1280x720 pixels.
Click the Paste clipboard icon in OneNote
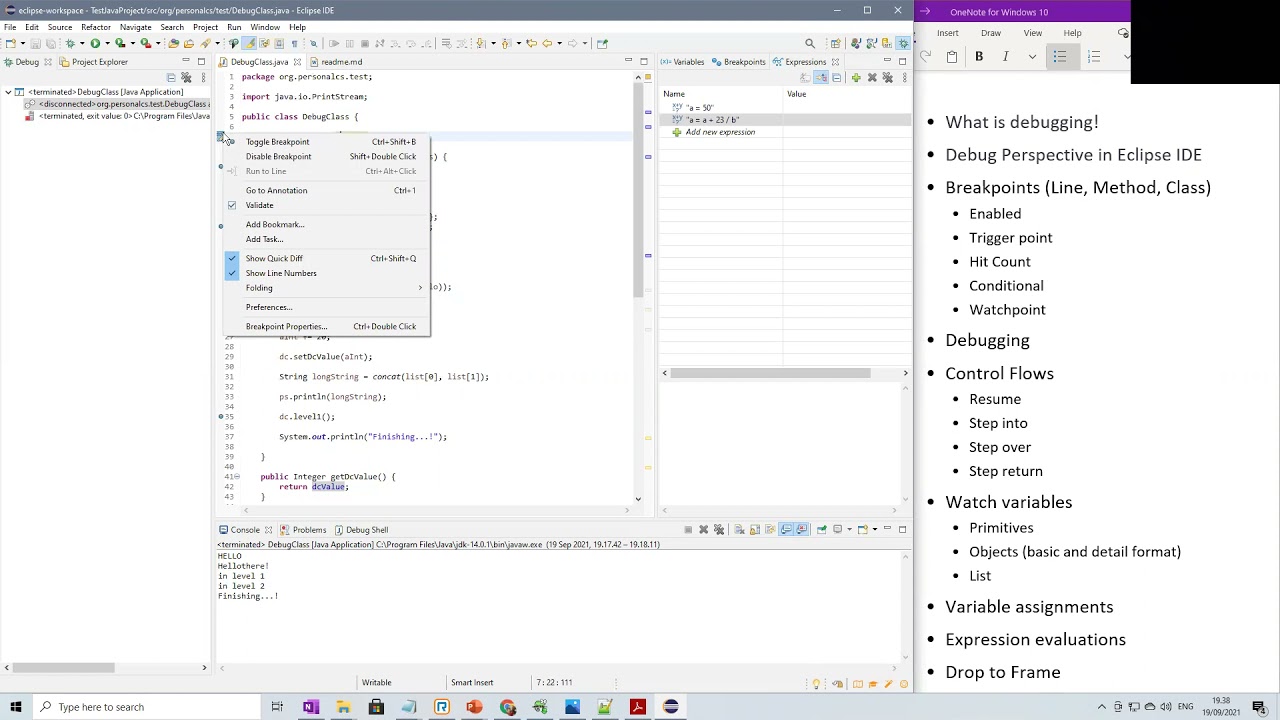point(952,57)
